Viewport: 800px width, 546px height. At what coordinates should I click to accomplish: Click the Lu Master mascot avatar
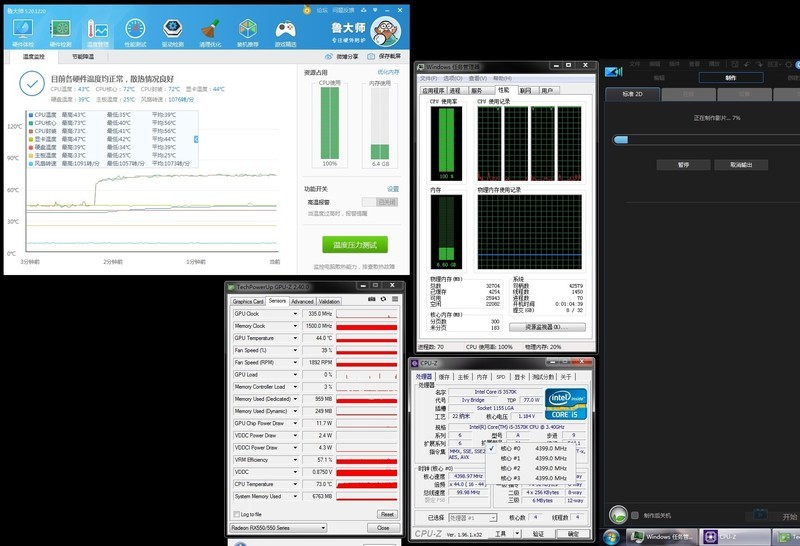[386, 31]
